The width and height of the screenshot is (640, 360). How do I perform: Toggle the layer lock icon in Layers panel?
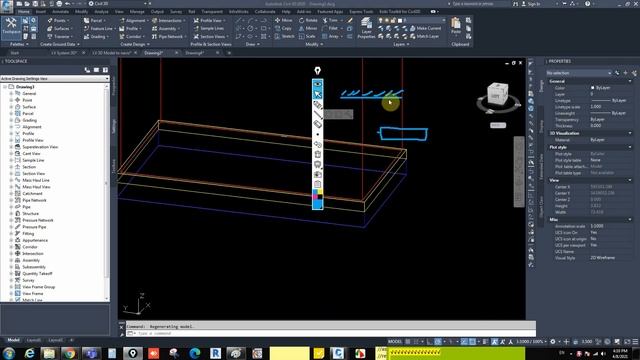pyautogui.click(x=393, y=20)
